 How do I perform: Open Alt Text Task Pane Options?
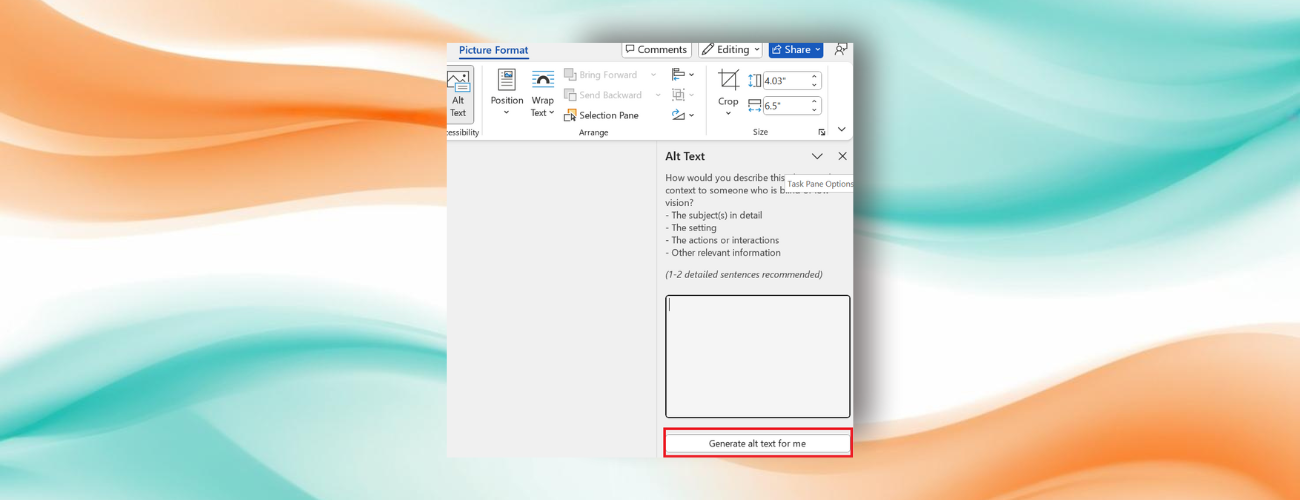coord(817,156)
